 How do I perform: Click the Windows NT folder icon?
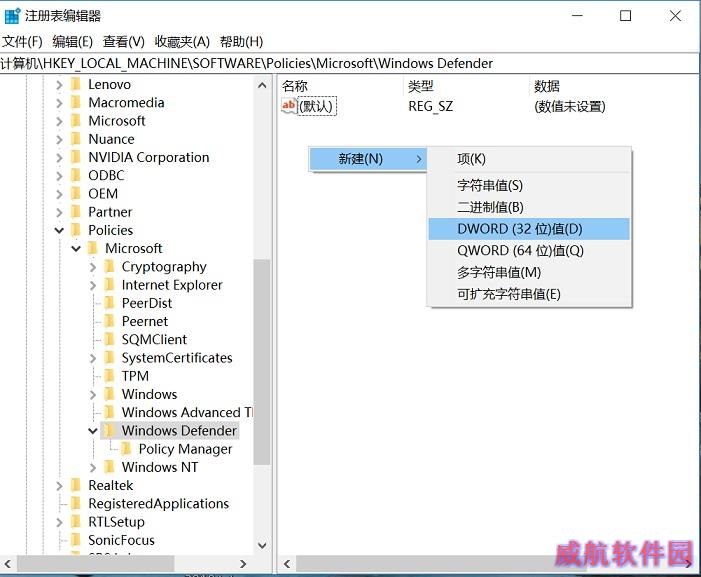(110, 467)
